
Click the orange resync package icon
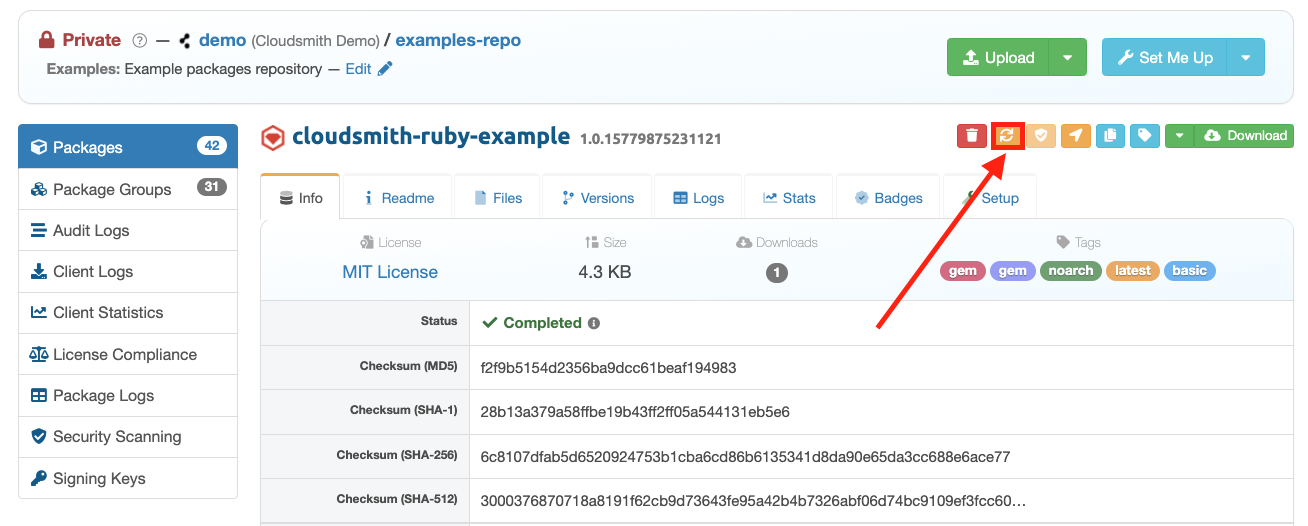tap(1007, 136)
